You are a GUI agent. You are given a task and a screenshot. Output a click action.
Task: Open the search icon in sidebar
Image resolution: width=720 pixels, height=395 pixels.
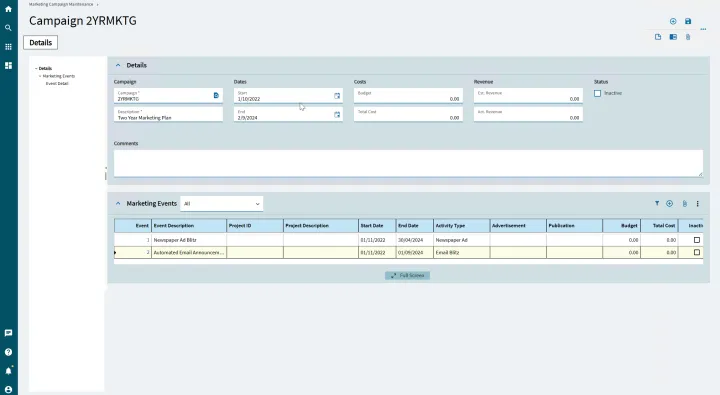tap(8, 28)
